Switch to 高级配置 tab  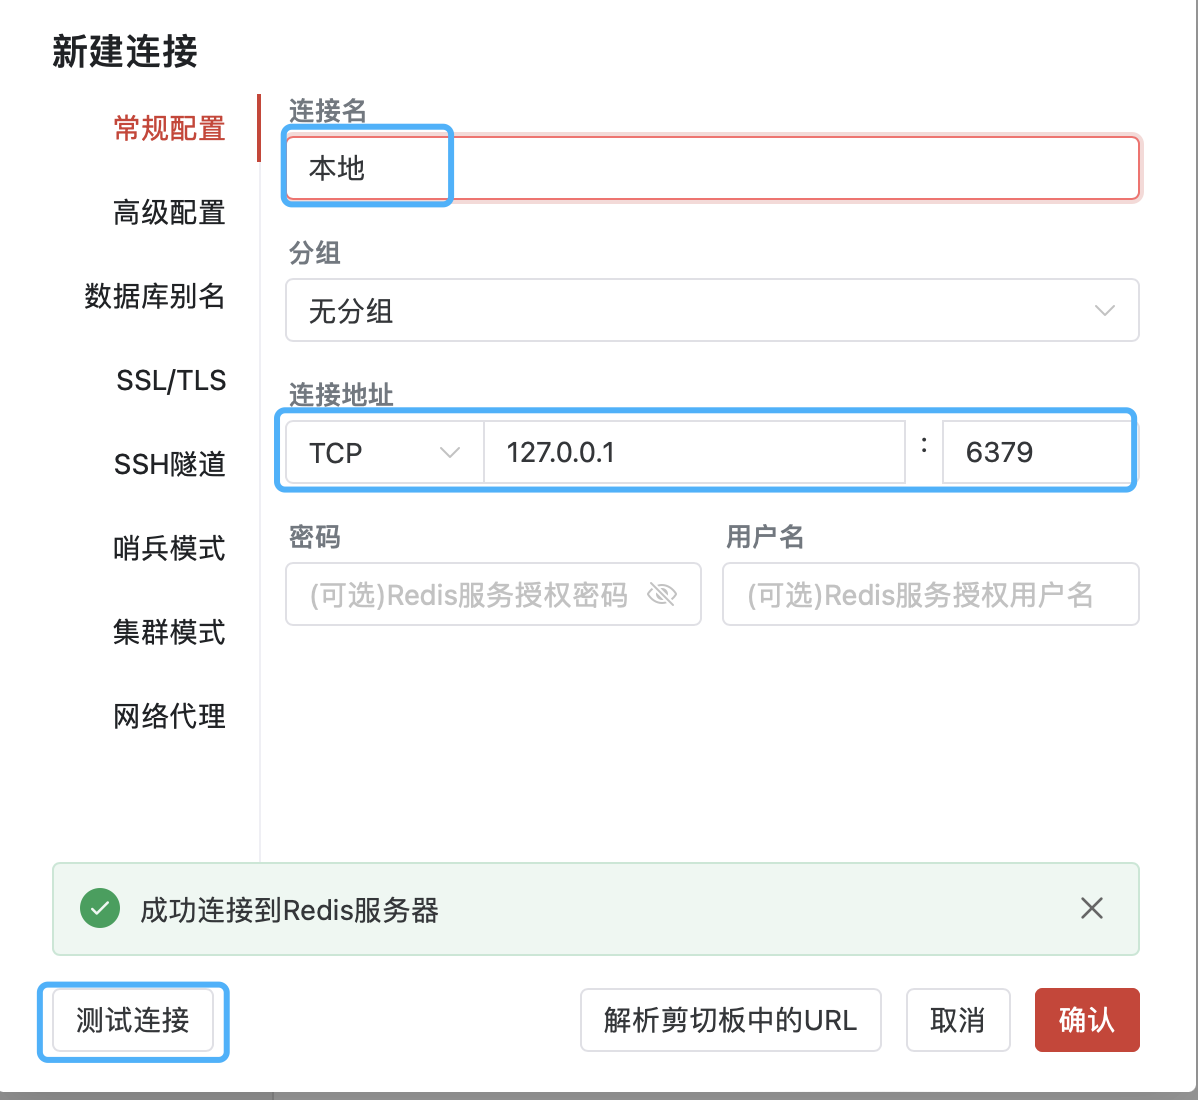click(x=169, y=212)
